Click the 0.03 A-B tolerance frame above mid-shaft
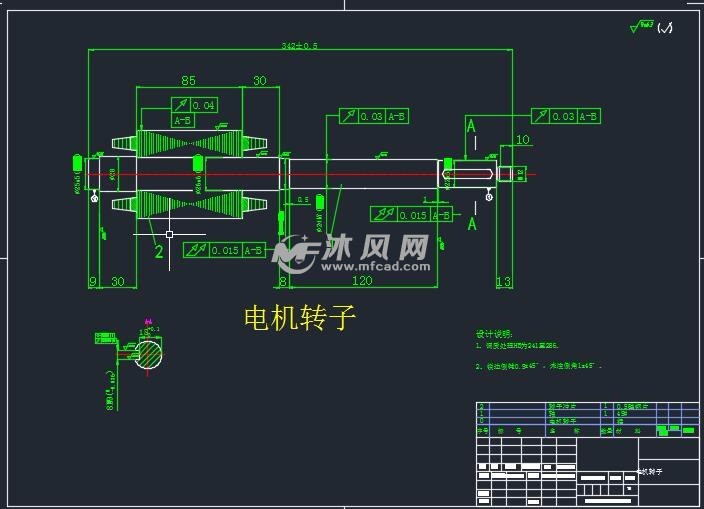The image size is (704, 509). coord(374,116)
